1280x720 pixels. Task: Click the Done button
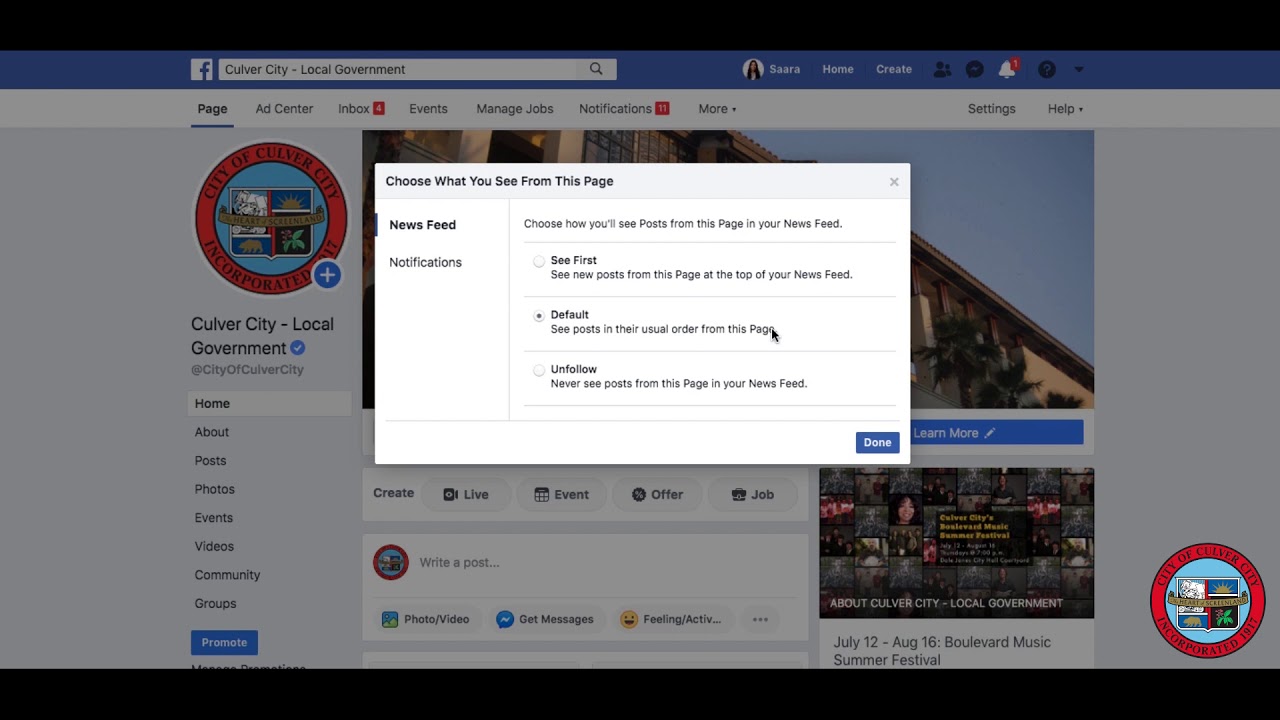point(877,443)
